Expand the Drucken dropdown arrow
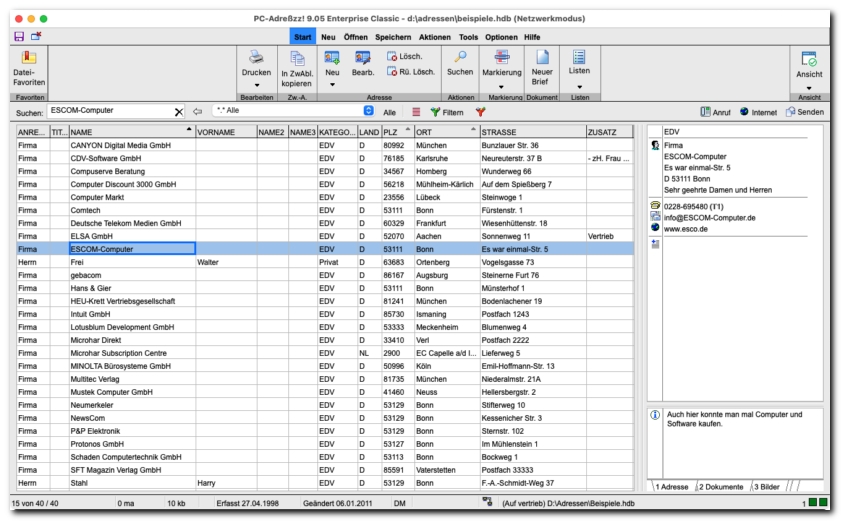Viewport: 841px width, 521px height. [x=256, y=85]
